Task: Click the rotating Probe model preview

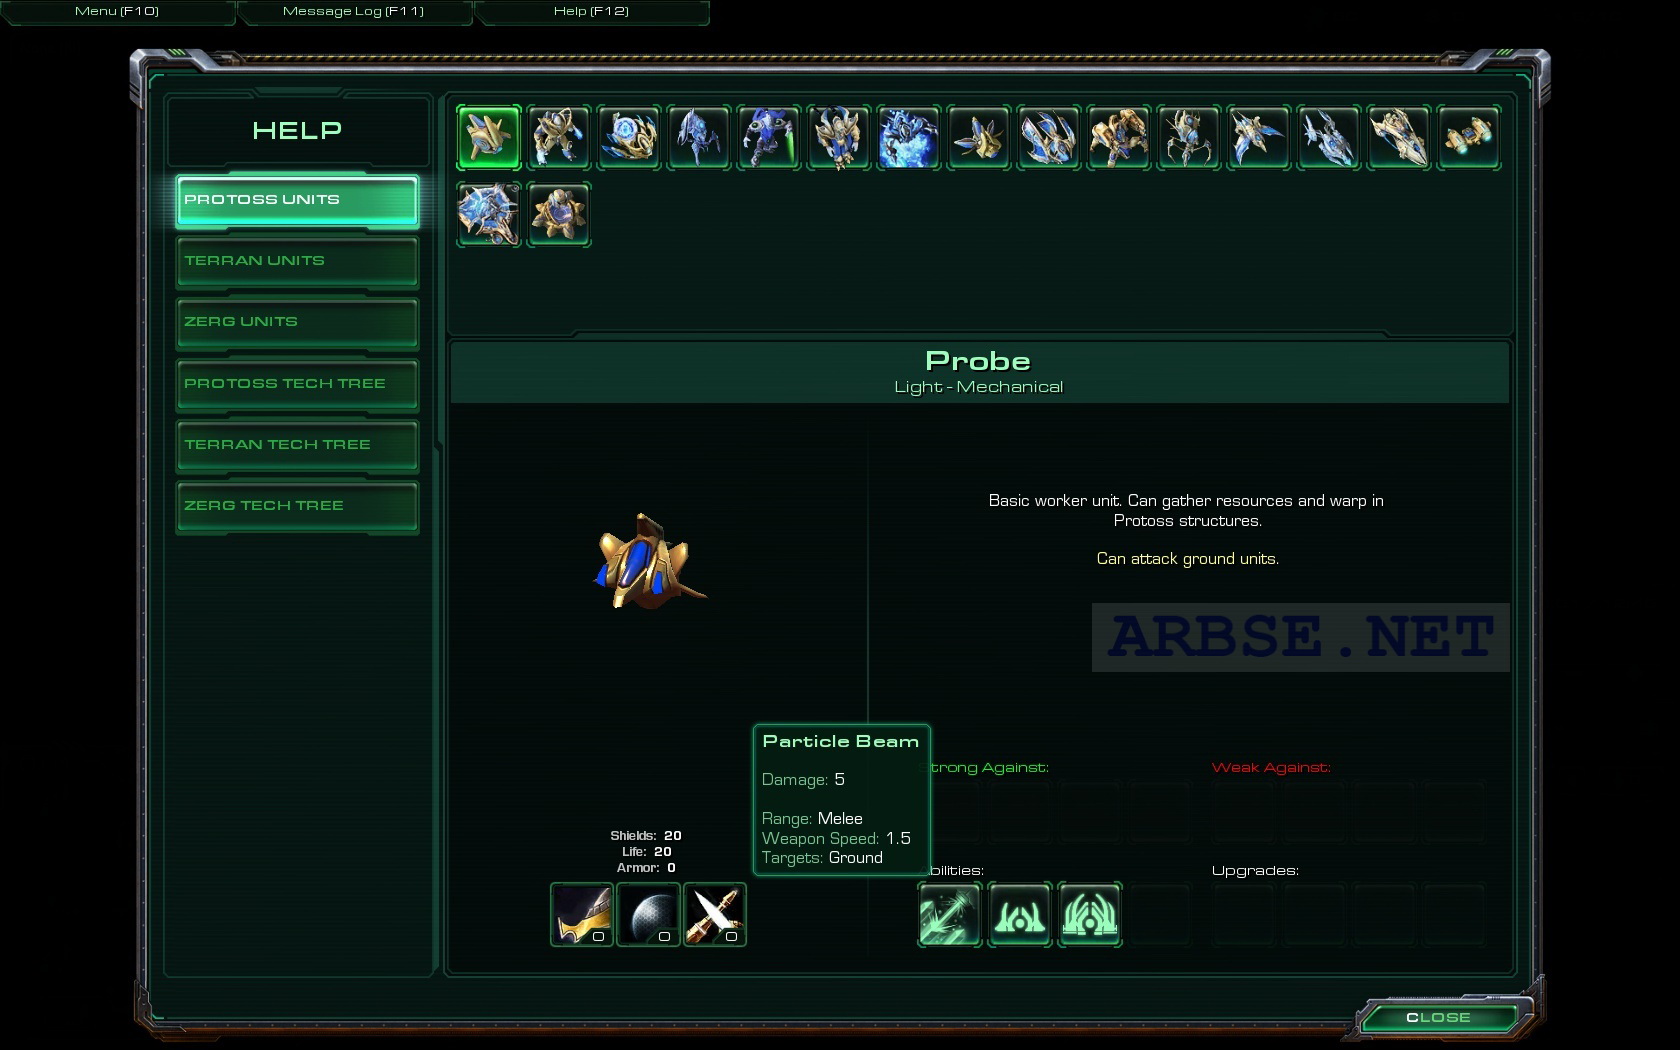Action: (651, 563)
